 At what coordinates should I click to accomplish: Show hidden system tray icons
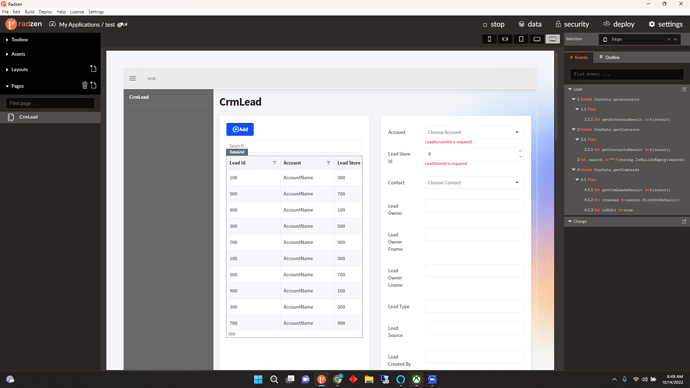[x=614, y=379]
